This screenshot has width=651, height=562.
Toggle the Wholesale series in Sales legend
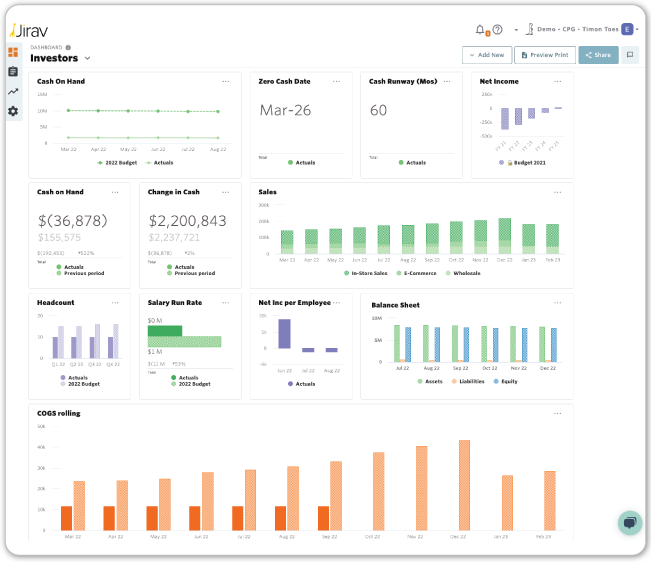pyautogui.click(x=462, y=273)
